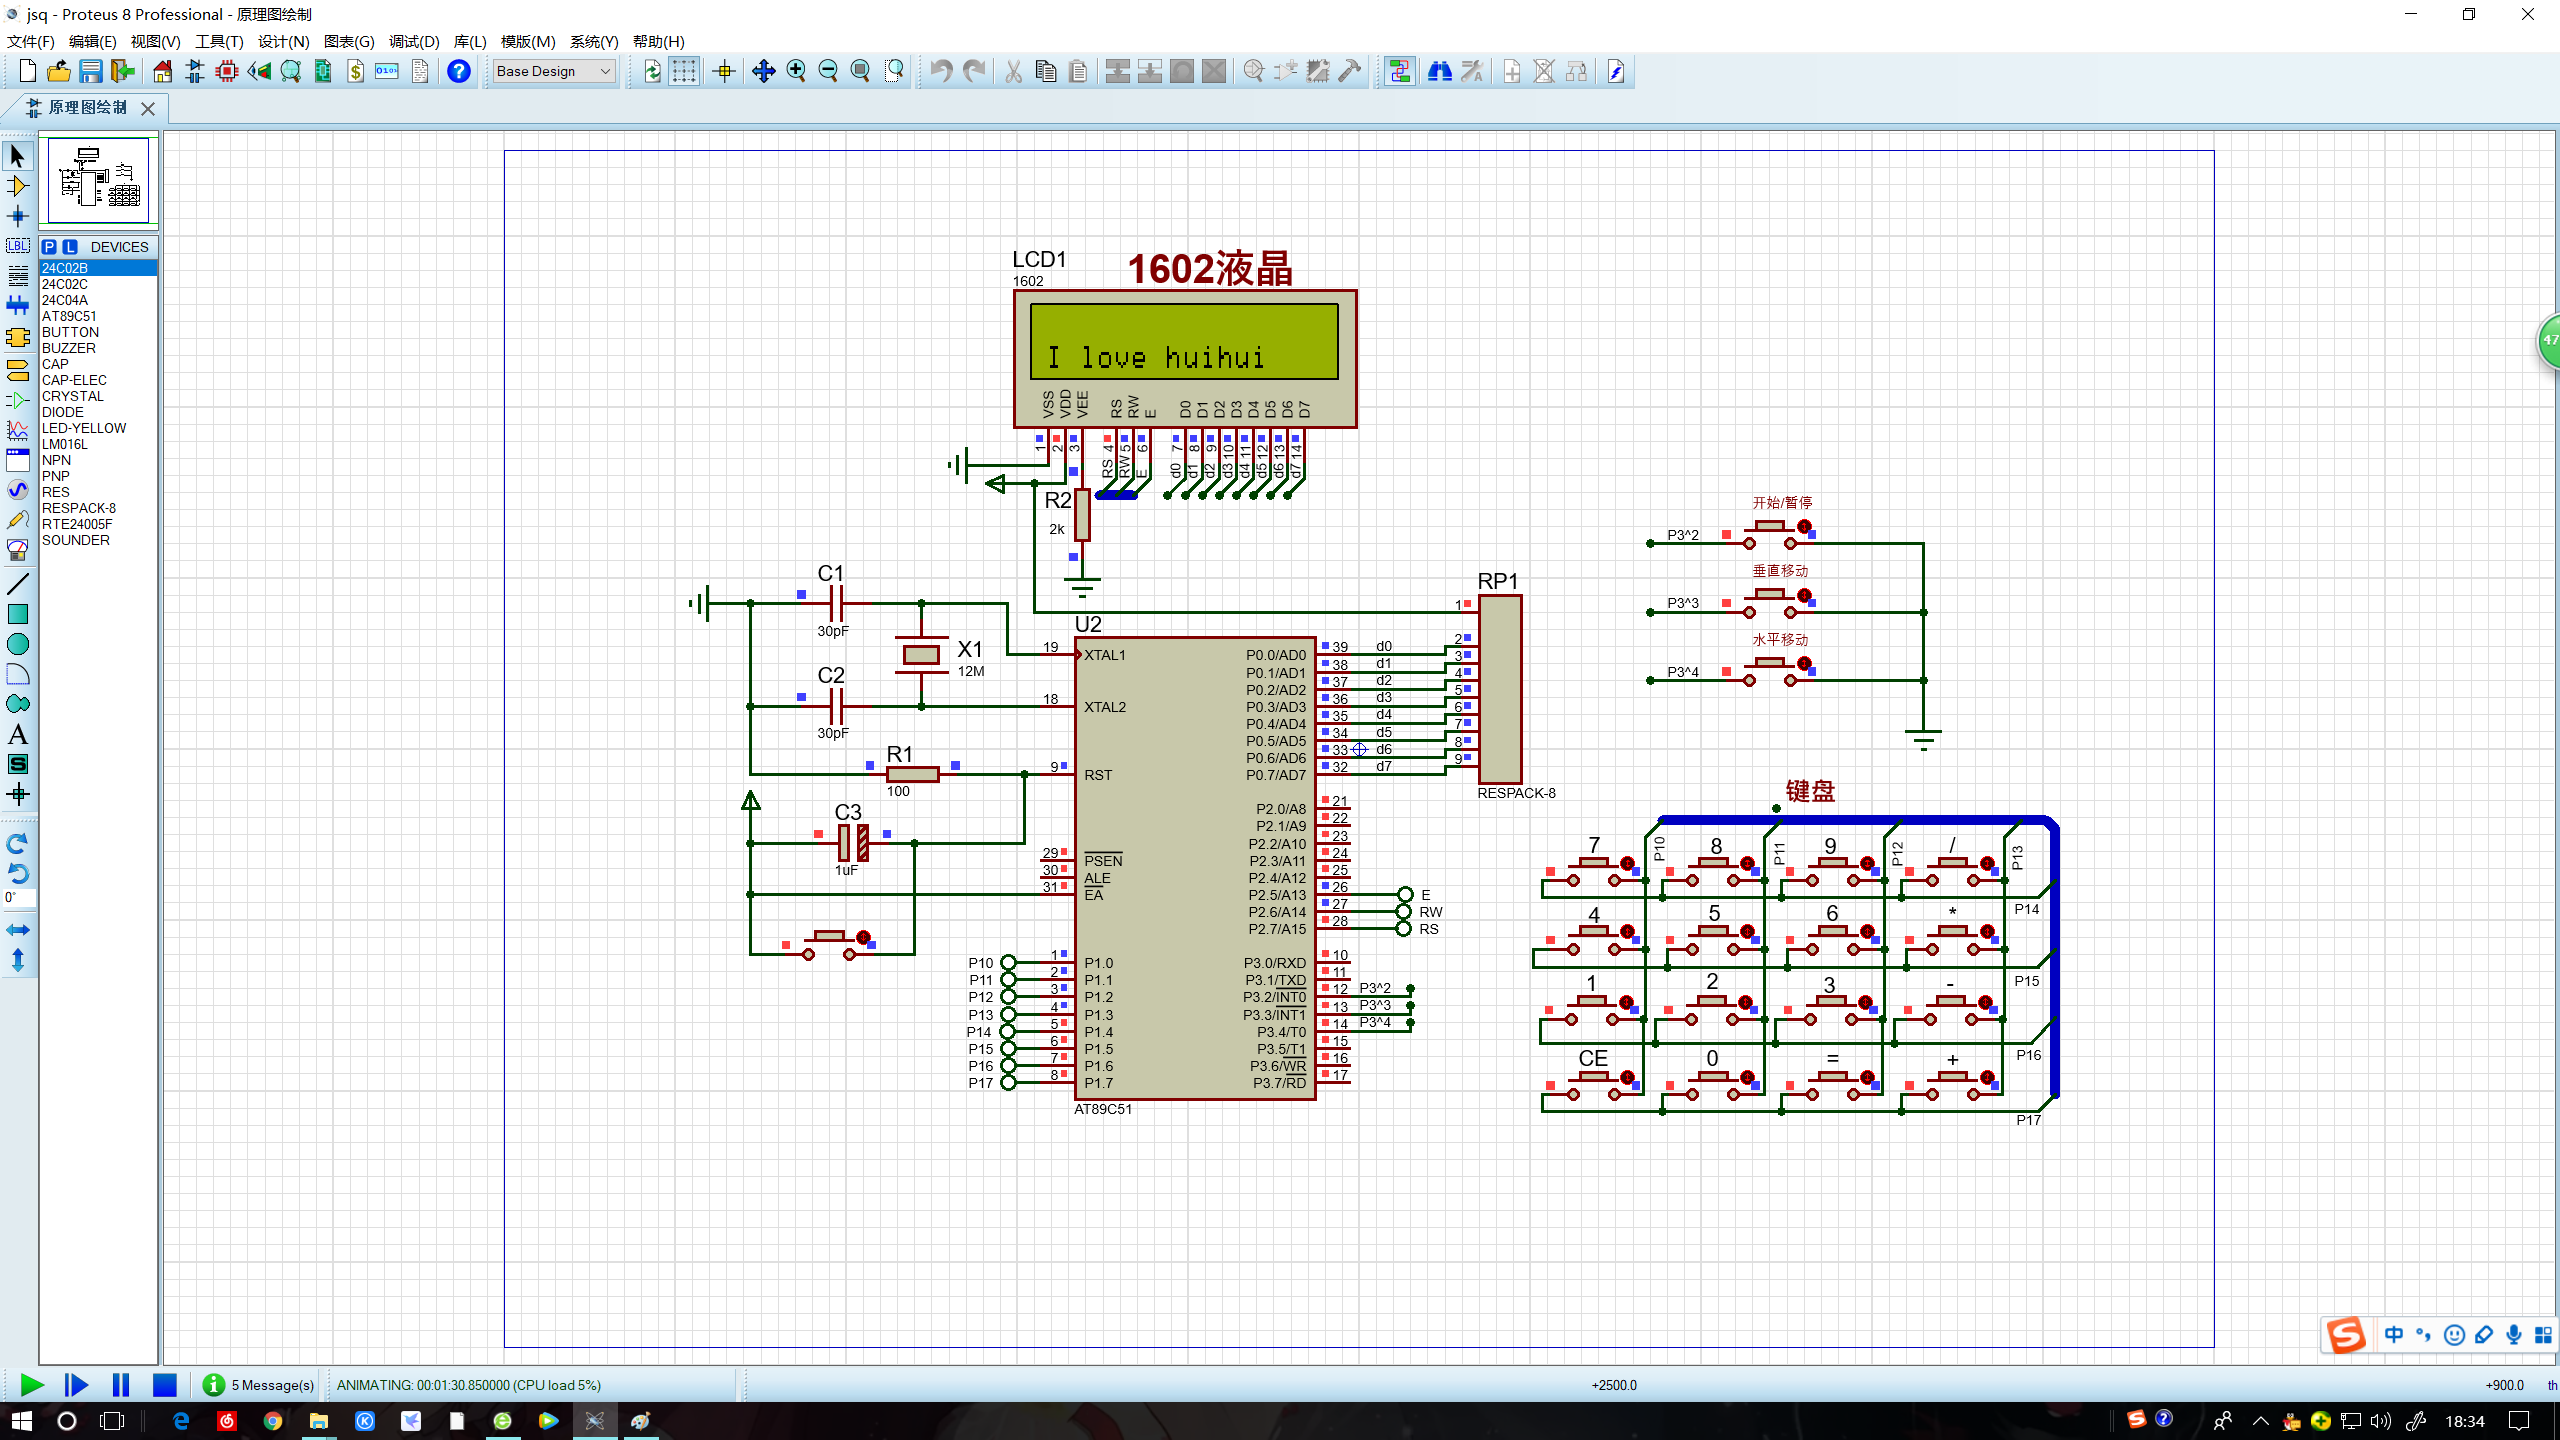Select AT89C51 in the devices list
This screenshot has width=2560, height=1440.
(x=69, y=316)
